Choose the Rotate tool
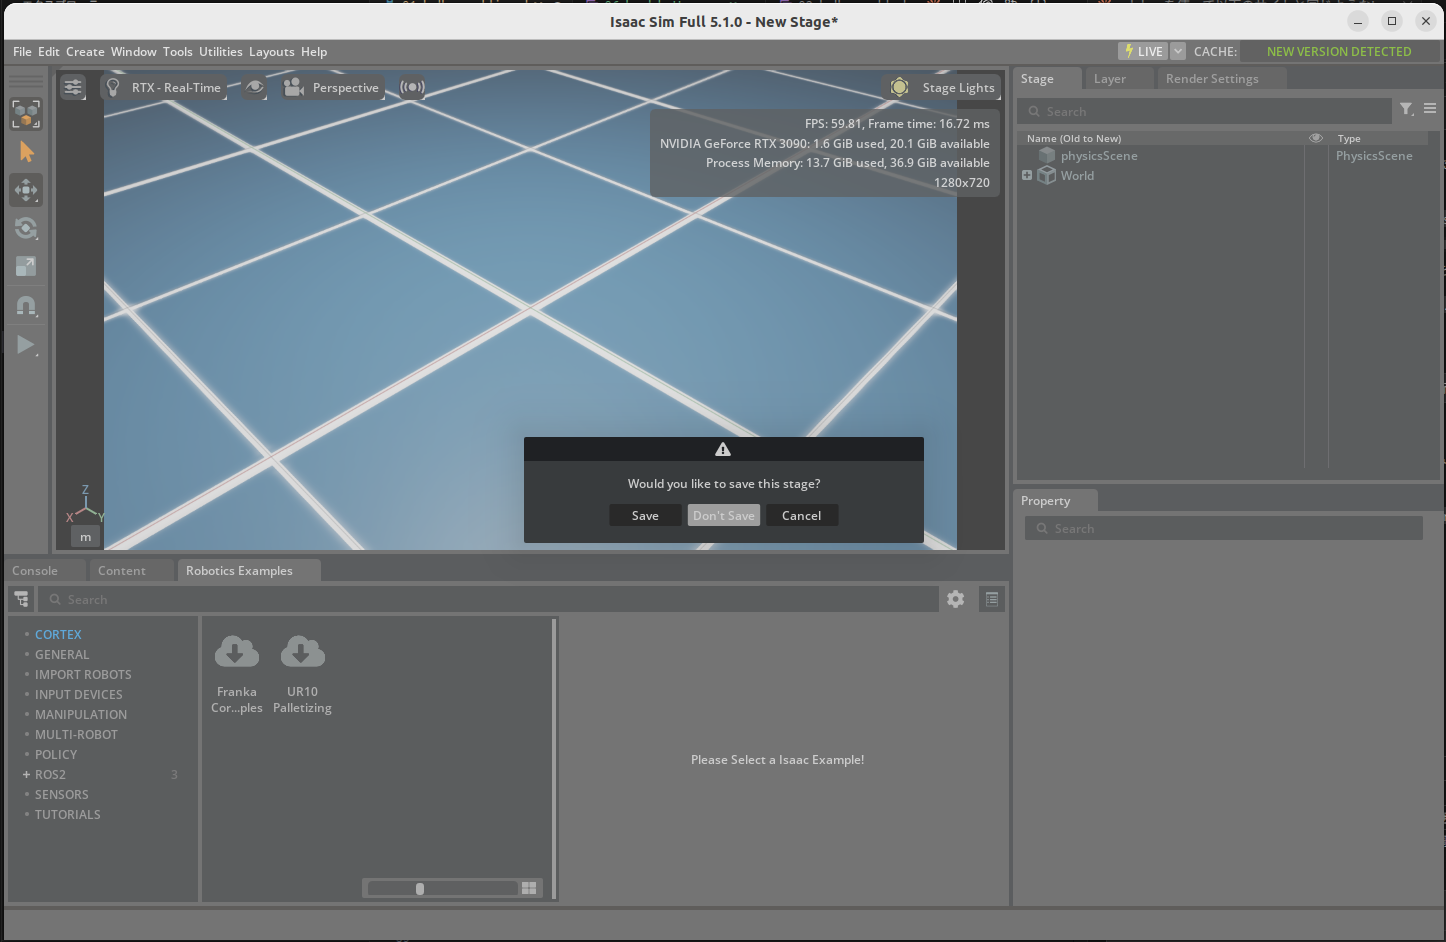Screen dimensions: 1446x942 coord(26,228)
